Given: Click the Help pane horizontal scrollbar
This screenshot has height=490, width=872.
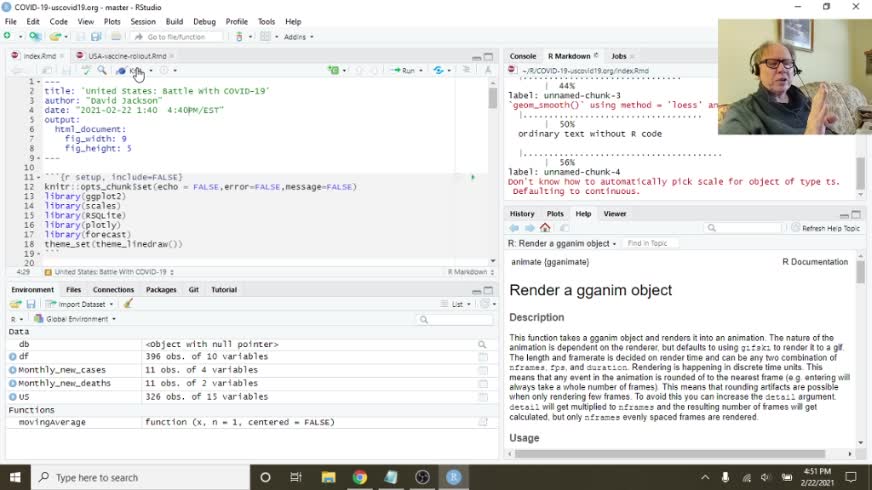Looking at the screenshot, I should (670, 454).
